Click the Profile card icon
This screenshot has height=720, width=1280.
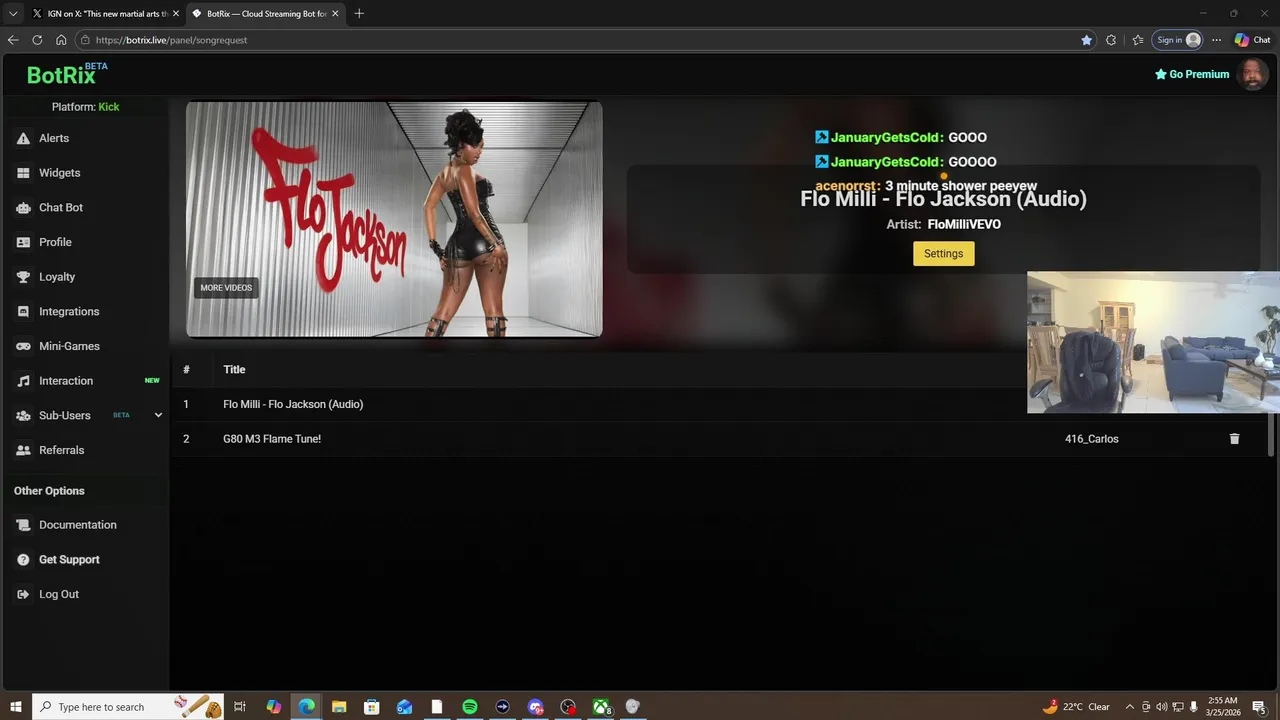pyautogui.click(x=23, y=242)
